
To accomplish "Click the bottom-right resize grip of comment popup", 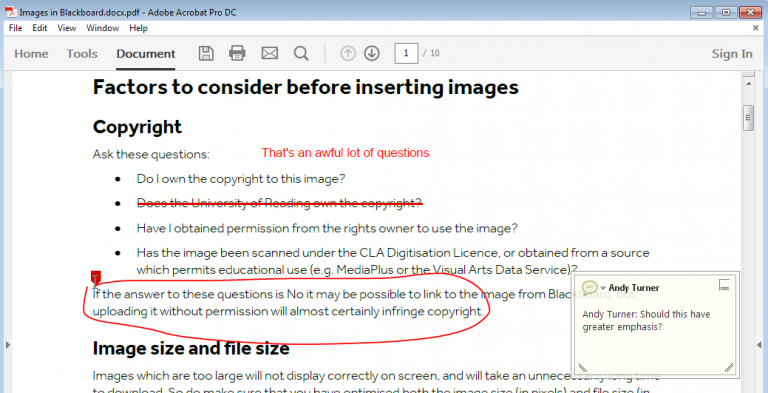I will click(x=729, y=367).
